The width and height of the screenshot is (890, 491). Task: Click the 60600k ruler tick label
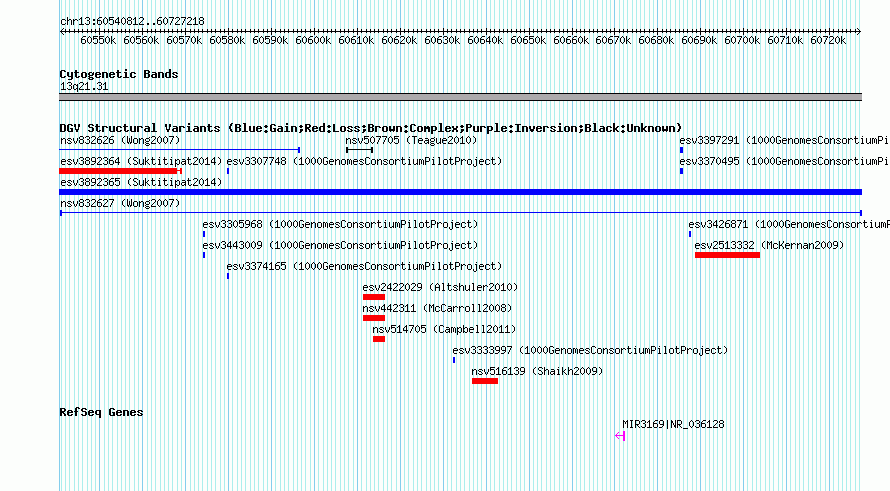313,40
